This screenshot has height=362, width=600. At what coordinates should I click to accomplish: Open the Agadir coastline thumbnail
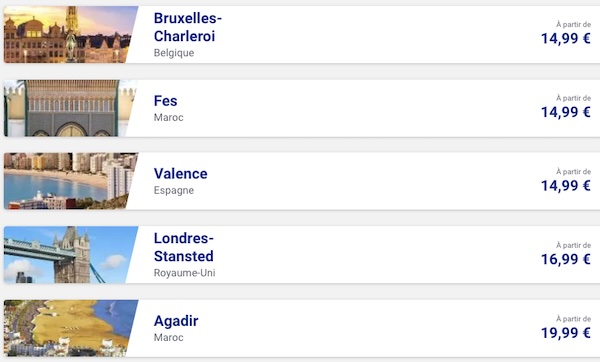(71, 328)
